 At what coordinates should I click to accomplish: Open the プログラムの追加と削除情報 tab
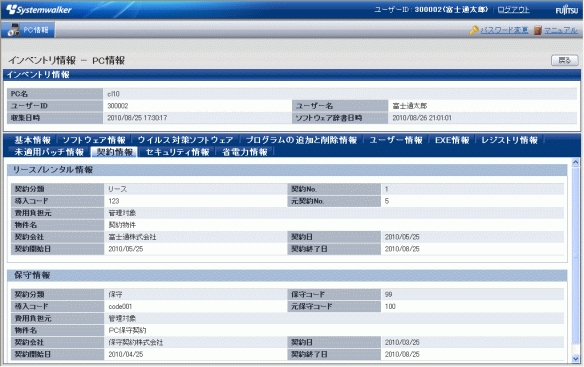click(301, 140)
